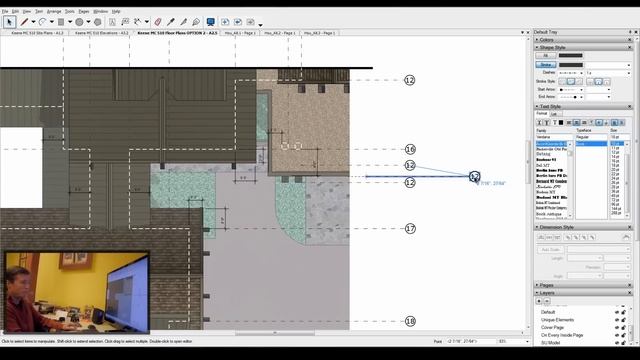Toggle Default layer visibility eye
This screenshot has width=640, height=360.
(x=617, y=312)
